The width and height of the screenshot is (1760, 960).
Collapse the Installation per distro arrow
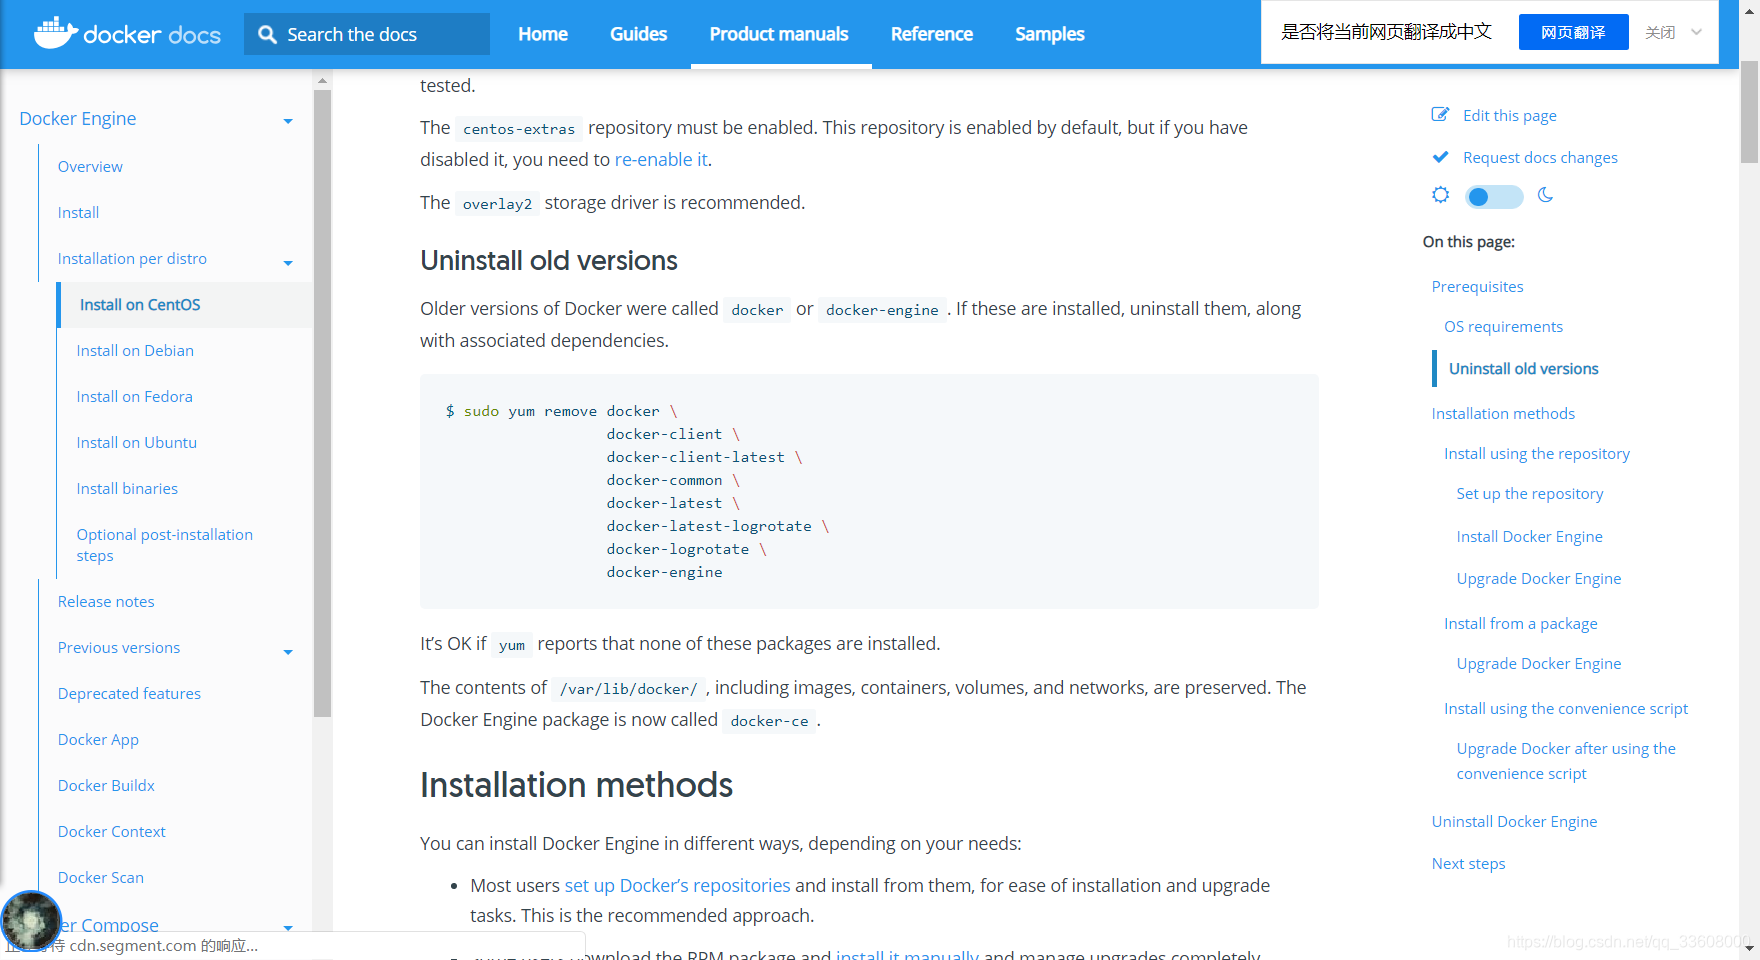click(288, 263)
